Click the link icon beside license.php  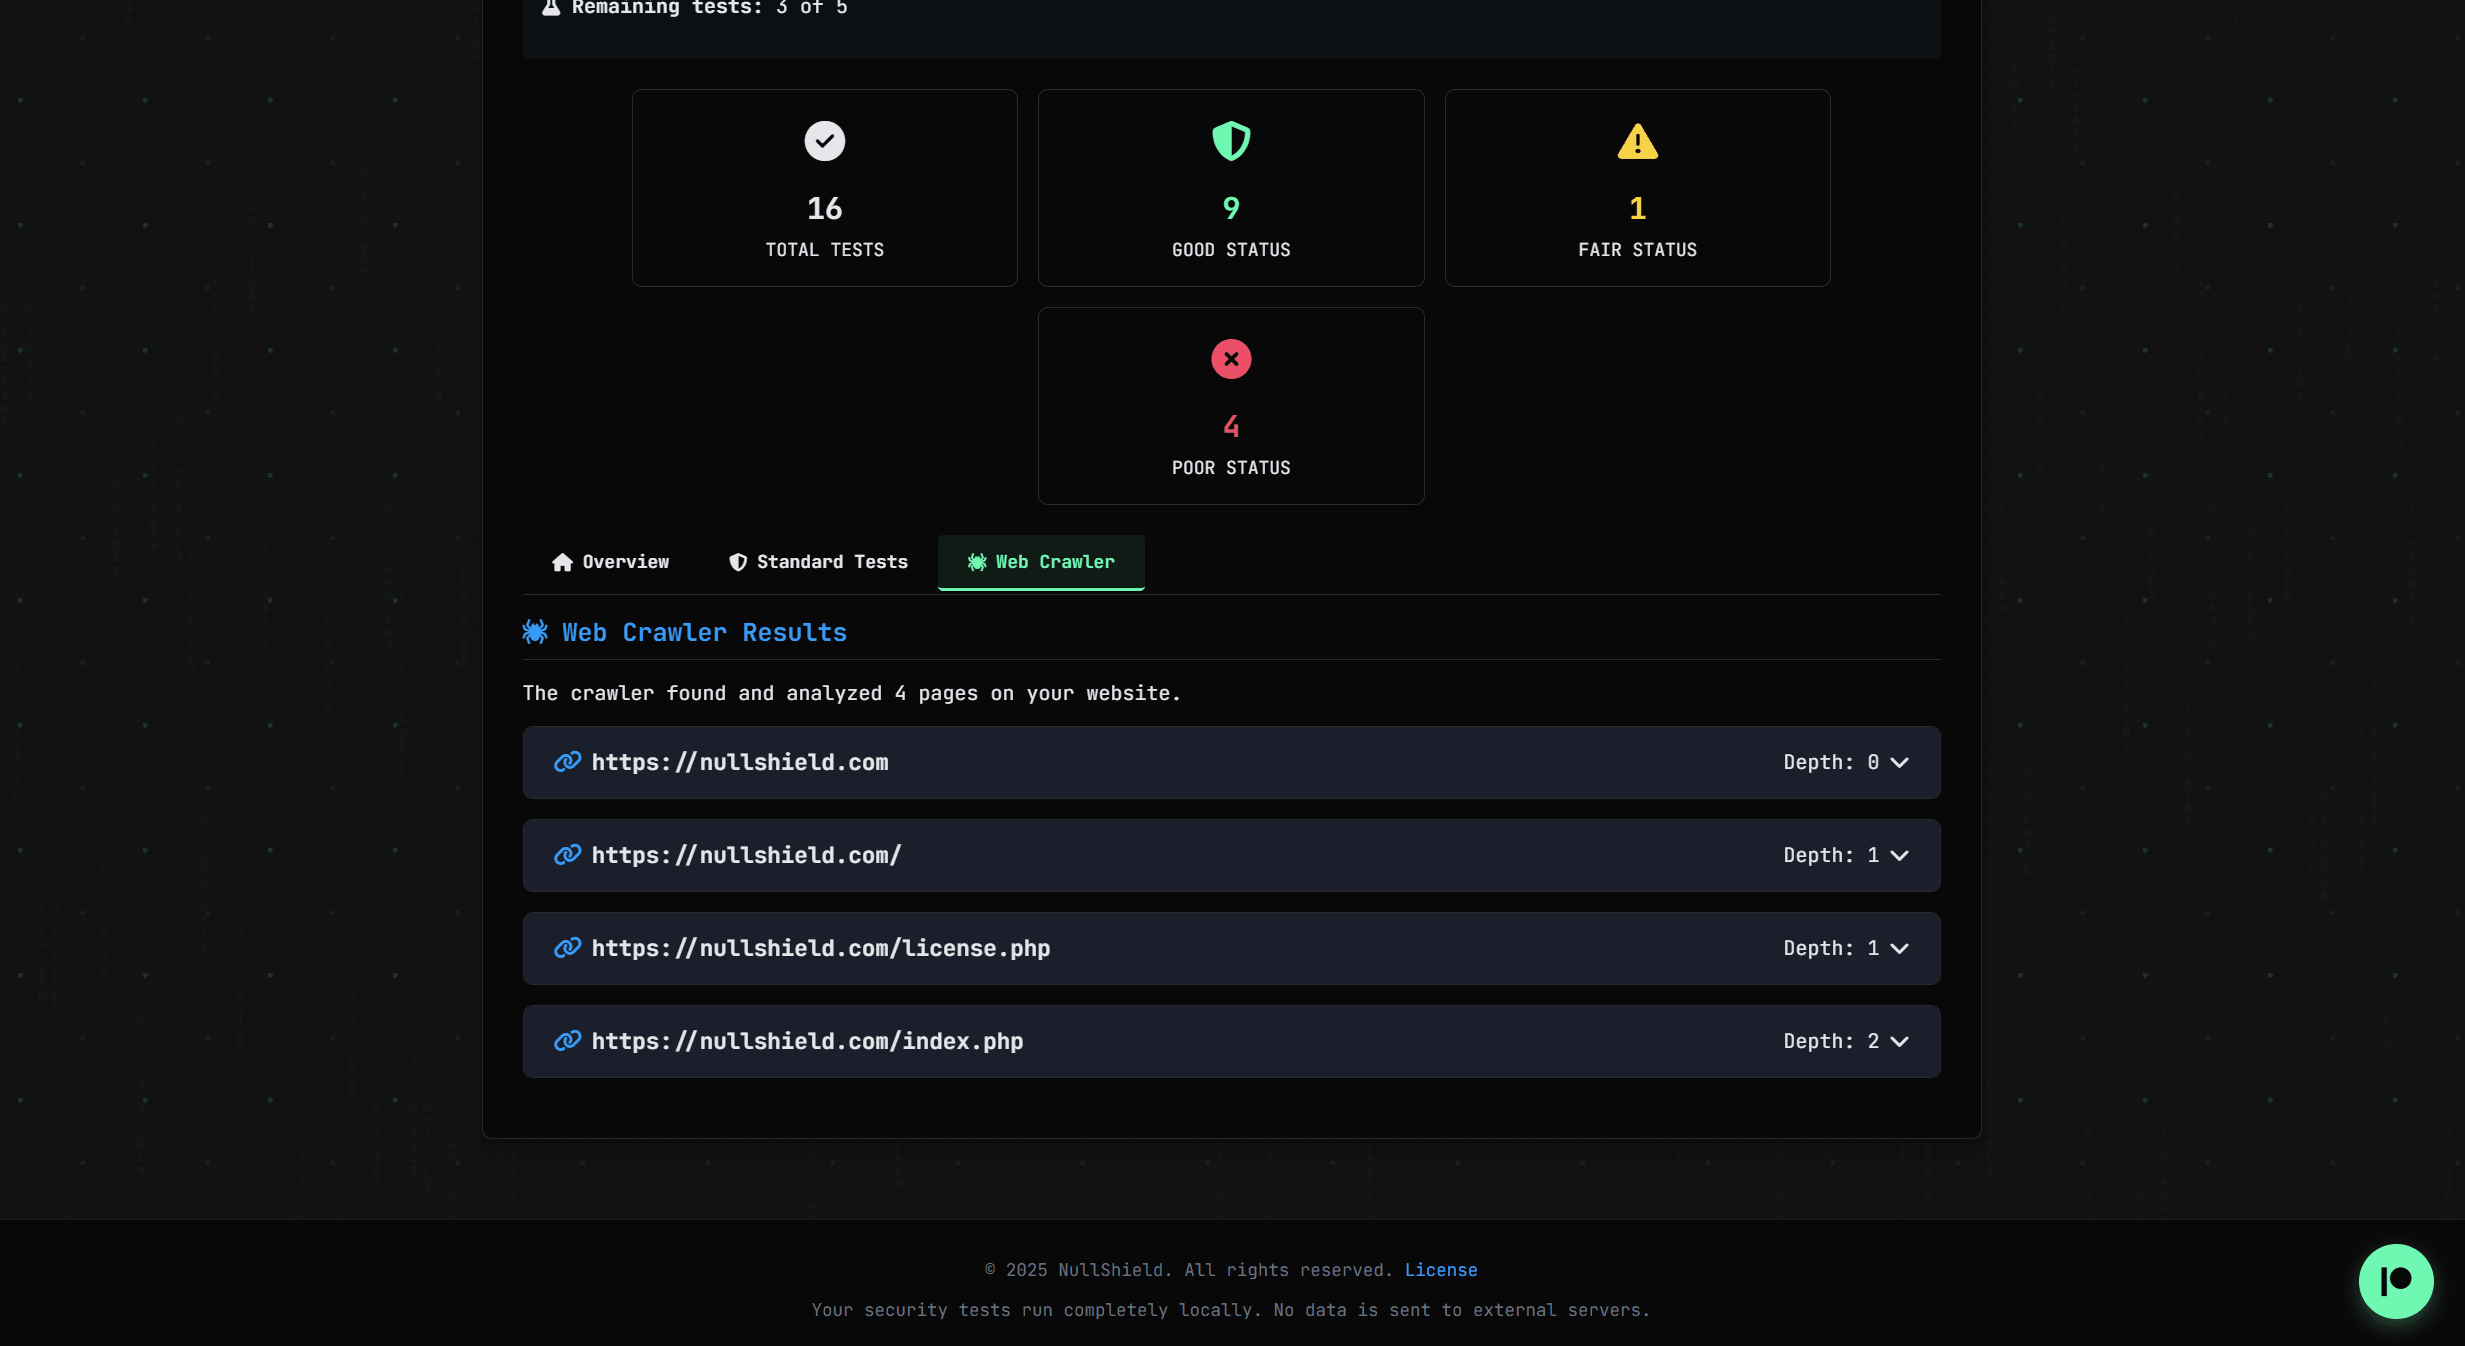567,948
